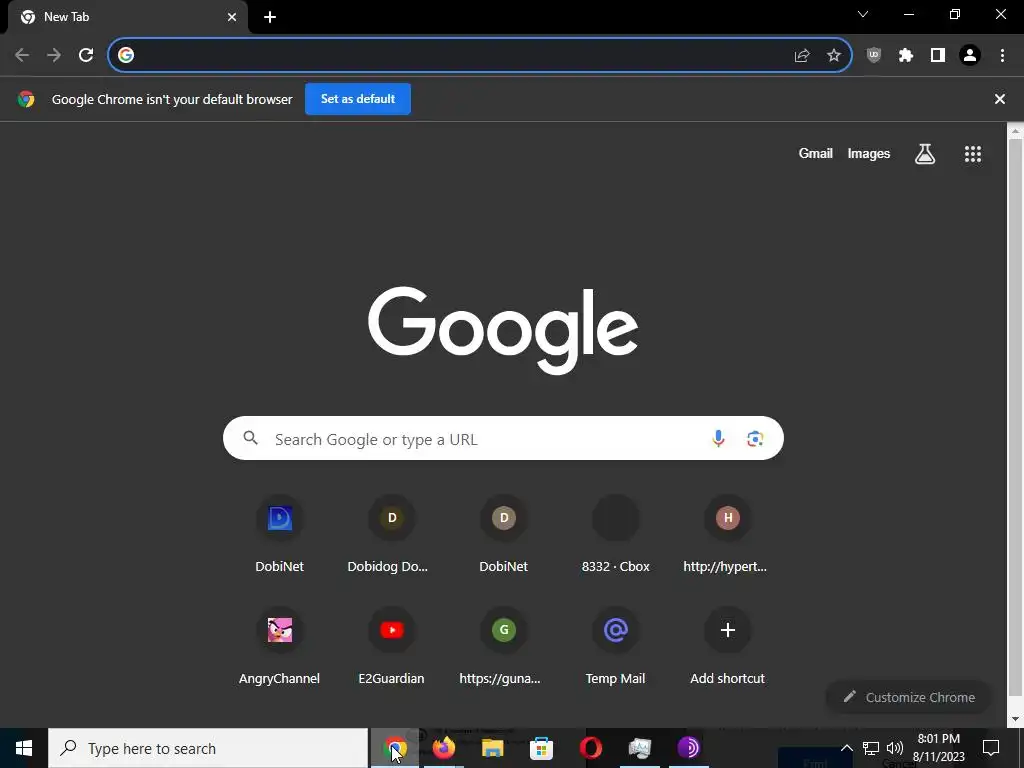Open the Chrome three-dot menu

click(x=1002, y=56)
